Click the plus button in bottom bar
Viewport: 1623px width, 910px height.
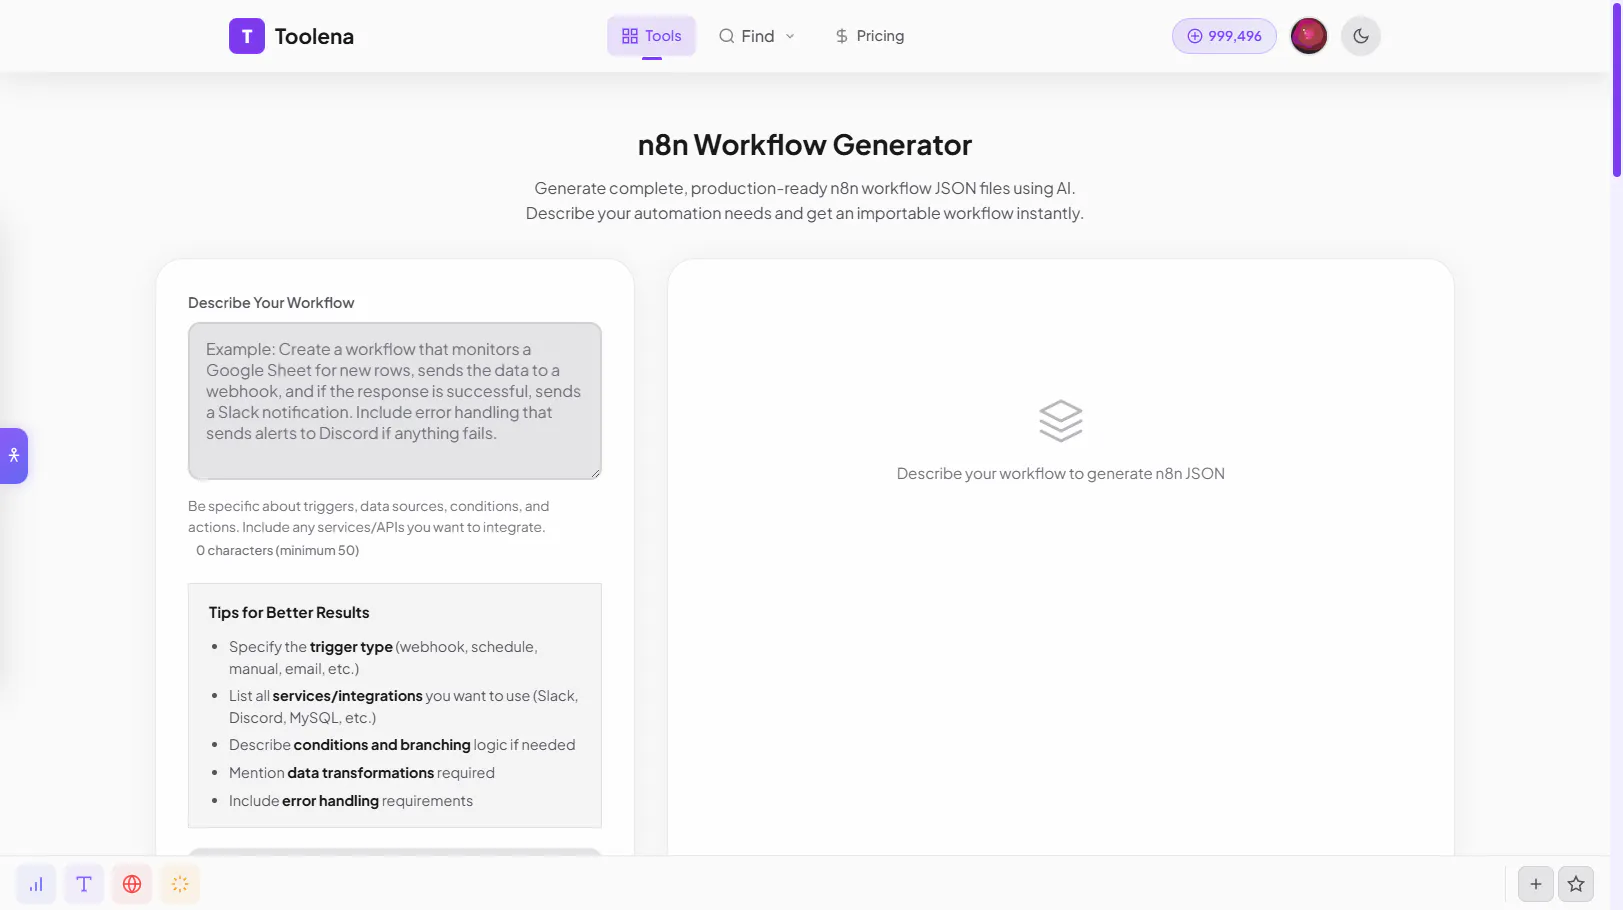(x=1536, y=884)
